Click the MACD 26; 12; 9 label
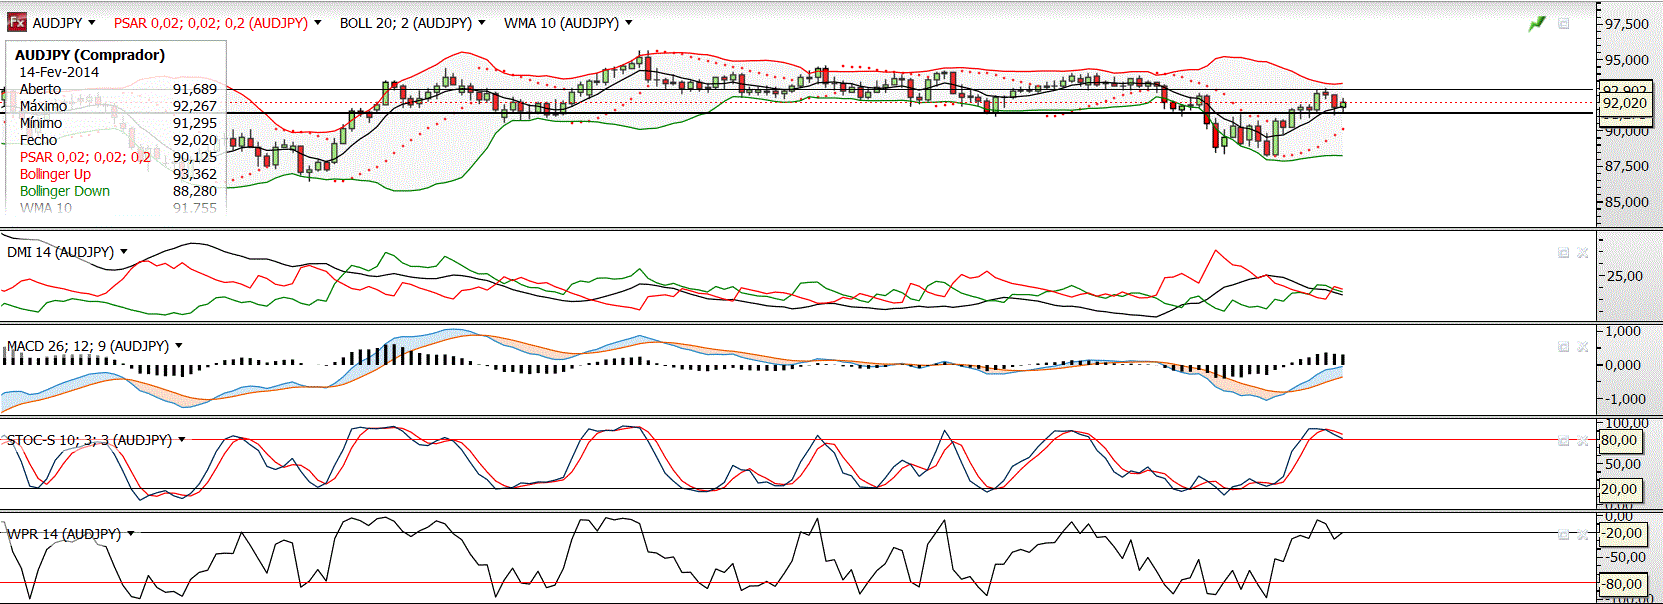Image resolution: width=1663 pixels, height=604 pixels. pyautogui.click(x=88, y=346)
